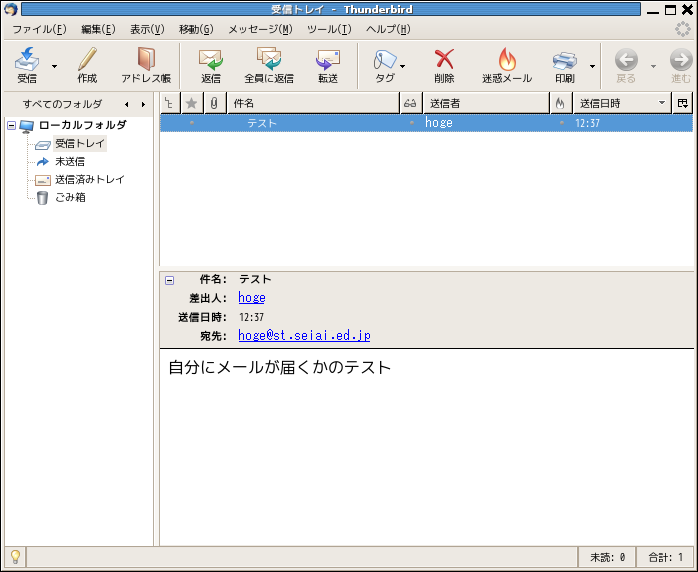This screenshot has height=572, width=698.
Task: Open the ツール(T) menu
Action: [x=329, y=29]
